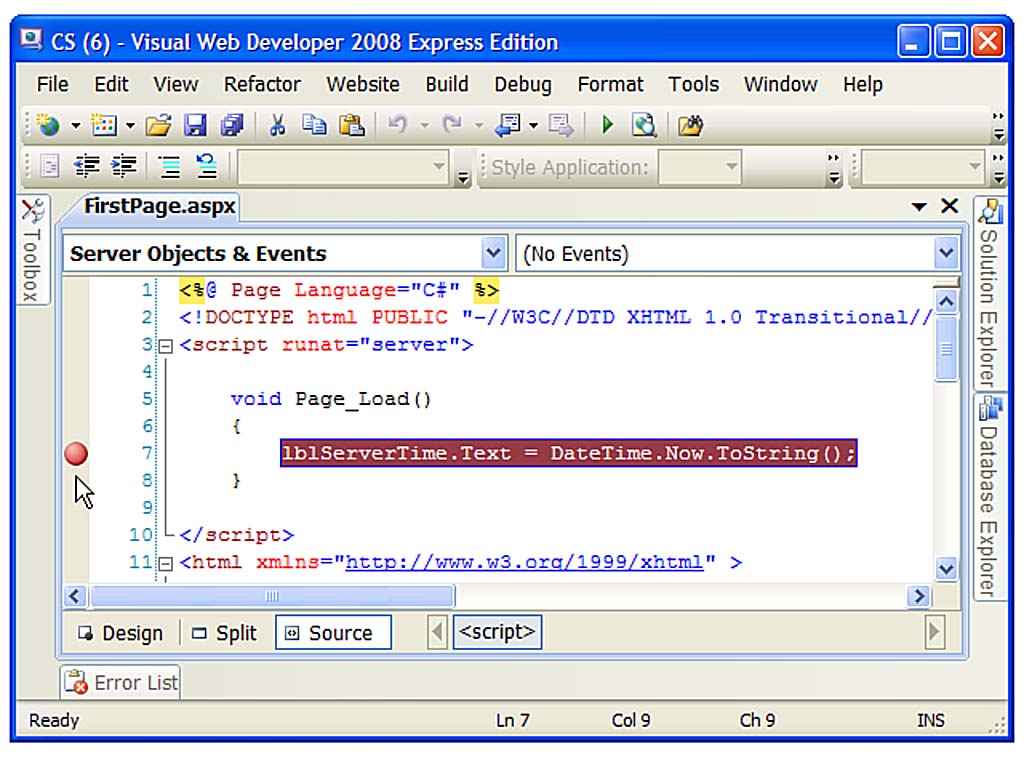Click the Cut scissors icon
Screen dimensions: 1024x757
coord(278,124)
